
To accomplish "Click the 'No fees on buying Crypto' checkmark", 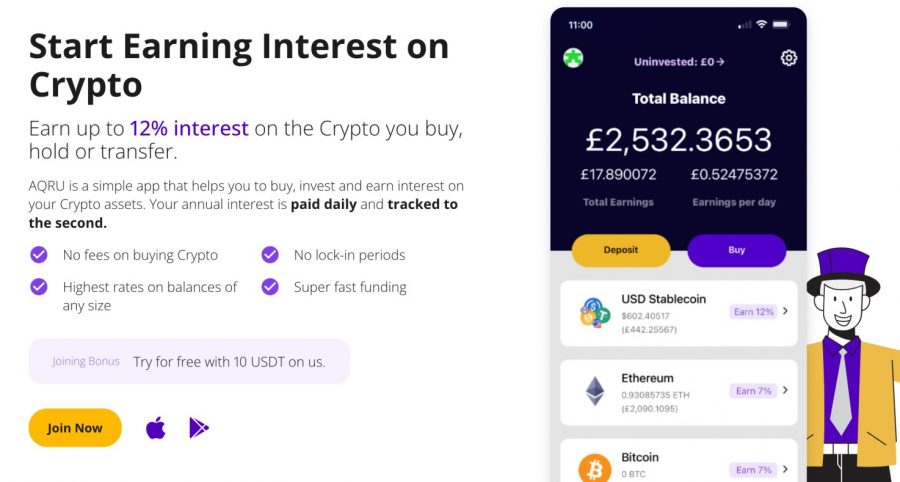I will point(39,255).
